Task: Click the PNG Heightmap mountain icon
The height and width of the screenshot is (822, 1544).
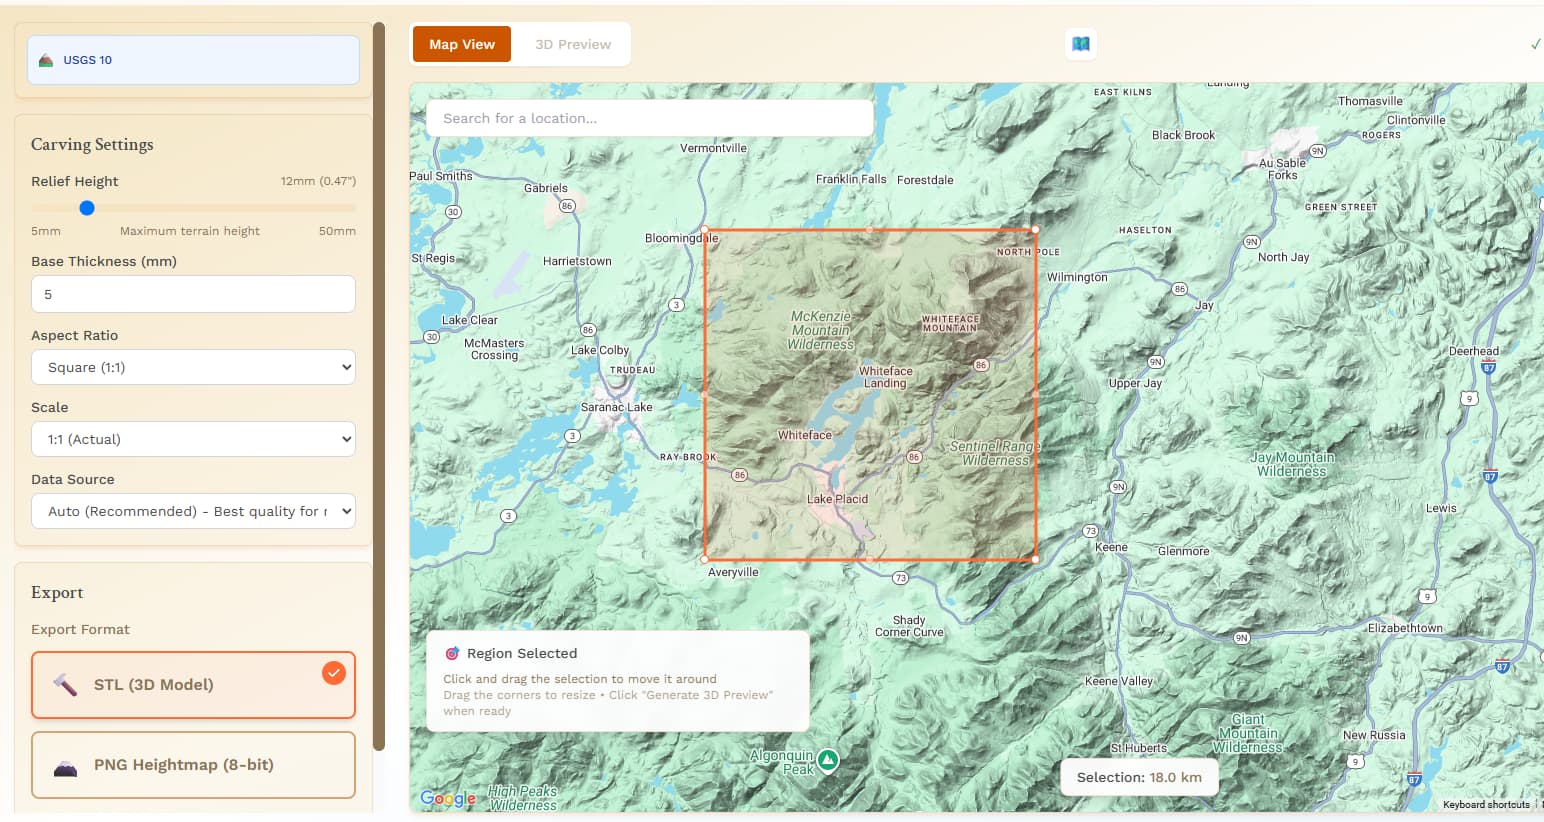Action: click(x=65, y=767)
